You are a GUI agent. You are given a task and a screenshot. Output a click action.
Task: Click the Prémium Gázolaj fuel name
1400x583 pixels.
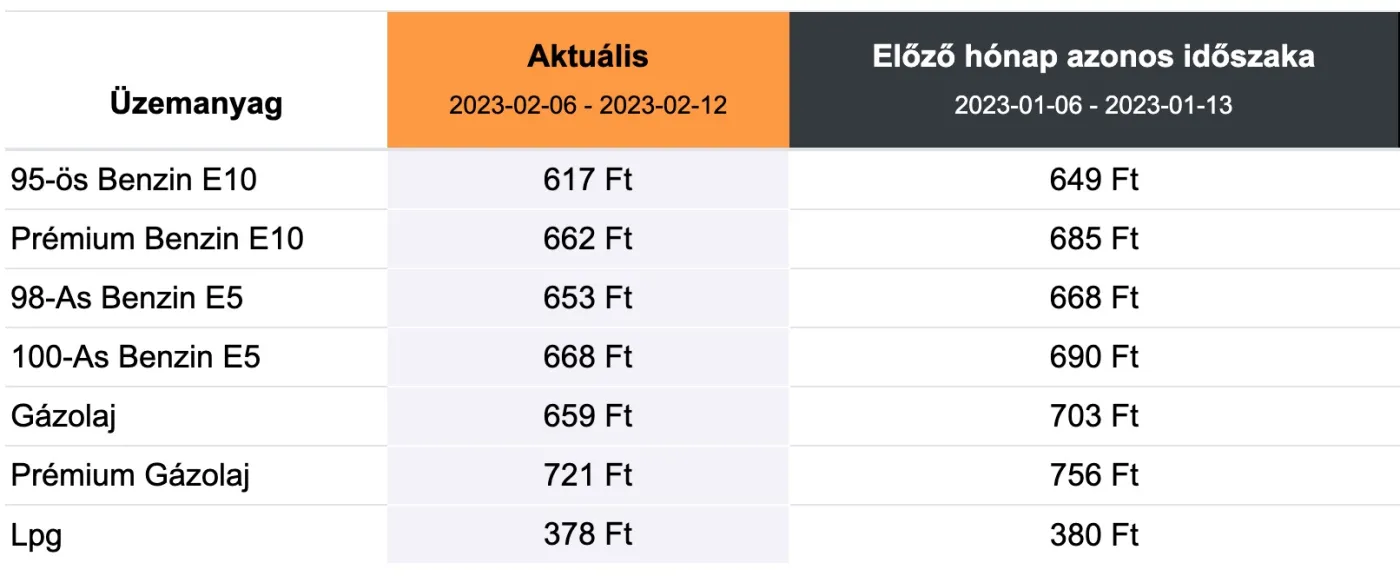click(130, 475)
